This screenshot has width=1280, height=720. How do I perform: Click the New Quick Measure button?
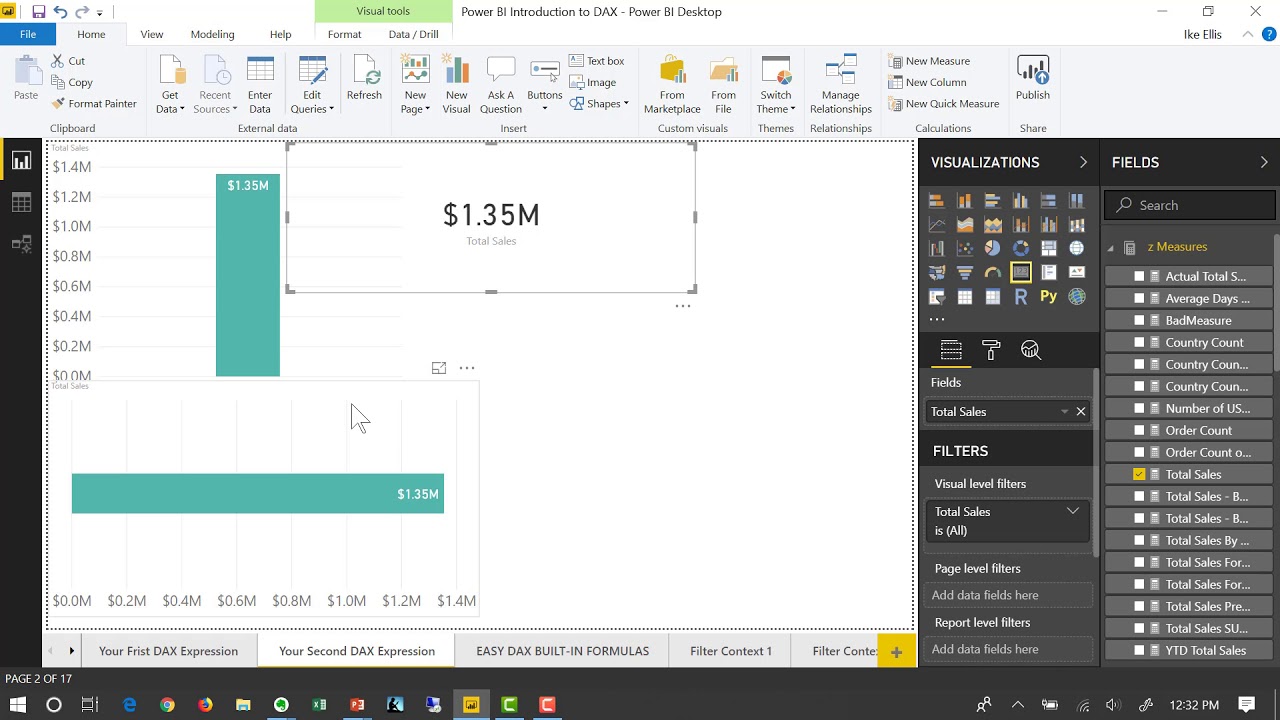point(943,104)
